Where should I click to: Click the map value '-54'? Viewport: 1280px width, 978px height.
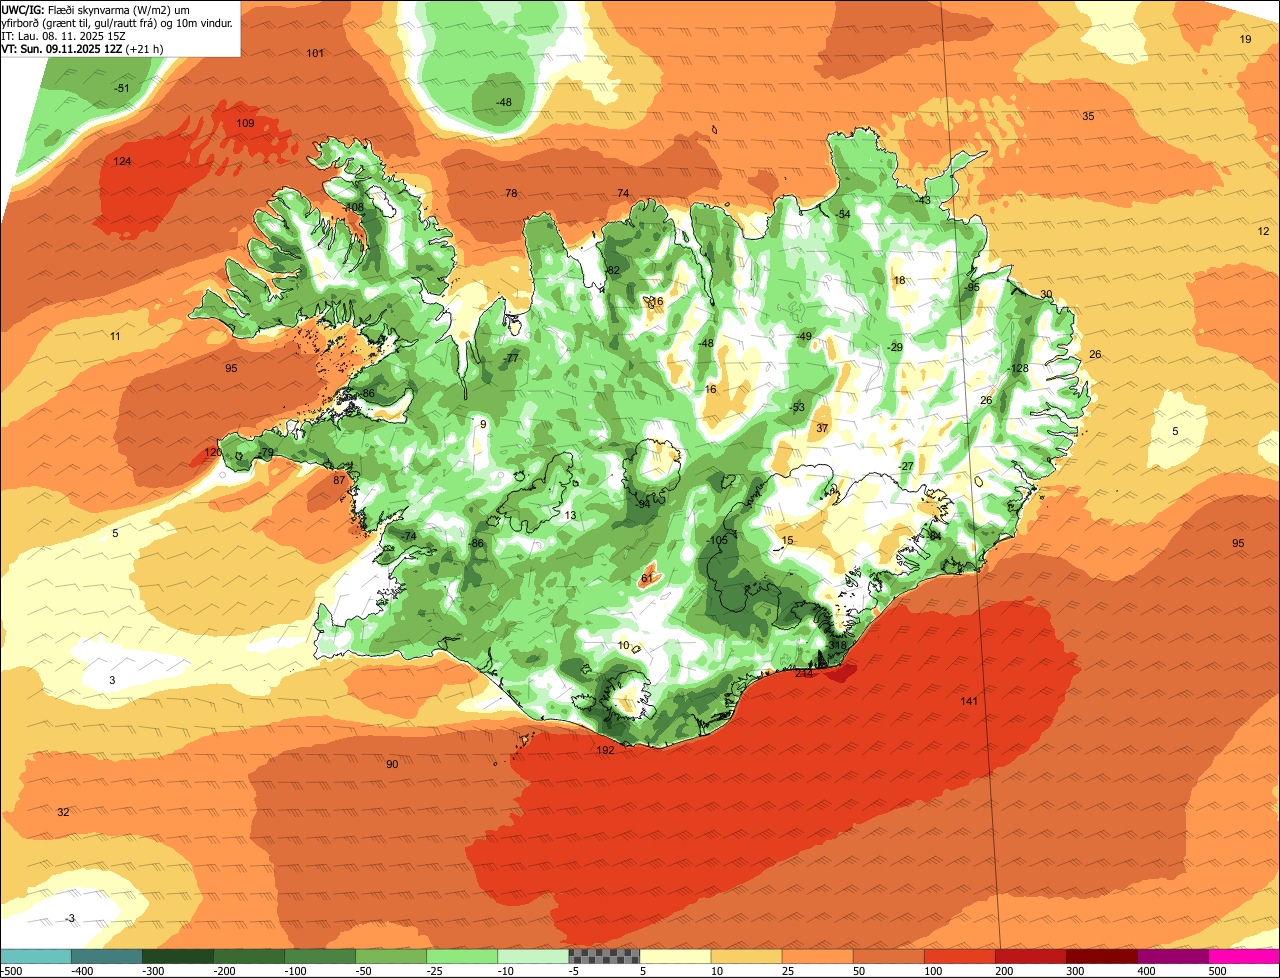(x=842, y=214)
